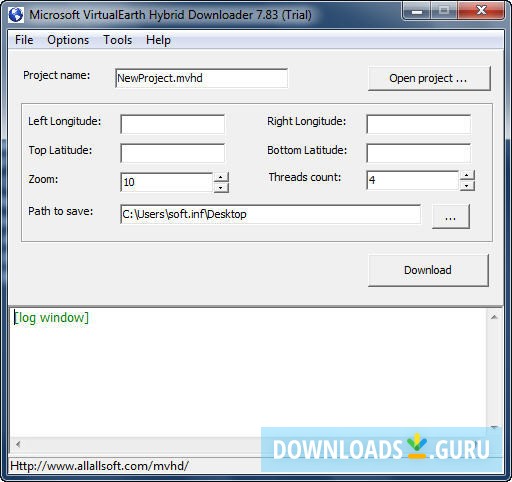The image size is (512, 482).
Task: Click the globe application icon in title bar
Action: [16, 15]
